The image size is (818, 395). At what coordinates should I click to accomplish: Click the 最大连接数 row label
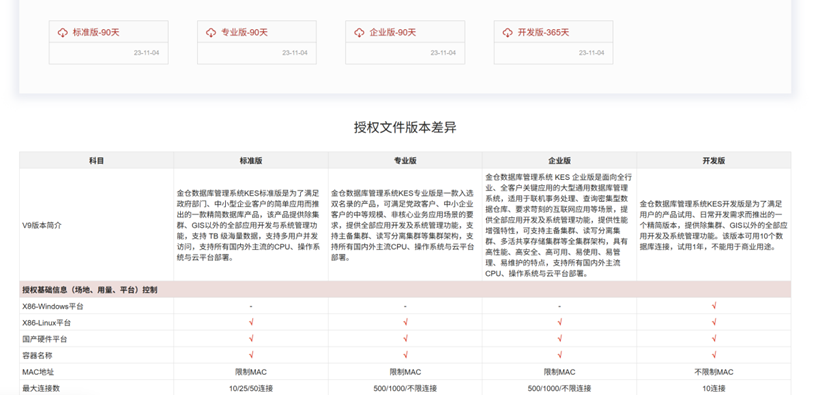click(x=41, y=388)
